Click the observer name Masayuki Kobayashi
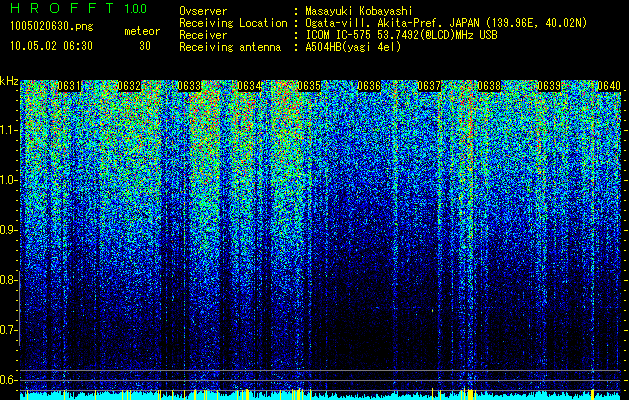The image size is (629, 400). 359,12
